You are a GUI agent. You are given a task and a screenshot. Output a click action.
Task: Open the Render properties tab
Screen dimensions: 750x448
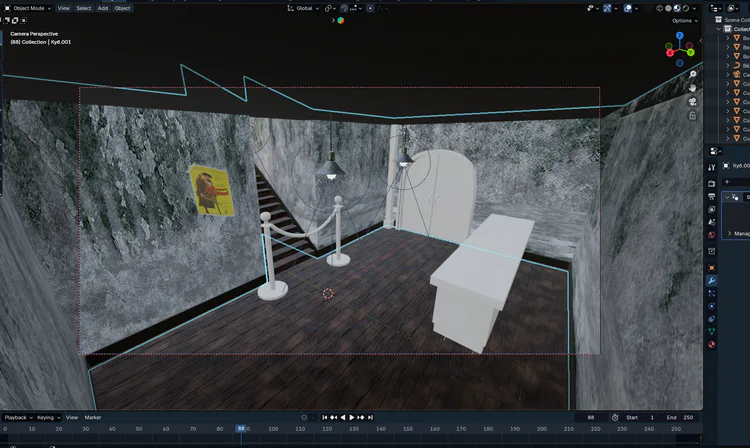click(x=712, y=184)
